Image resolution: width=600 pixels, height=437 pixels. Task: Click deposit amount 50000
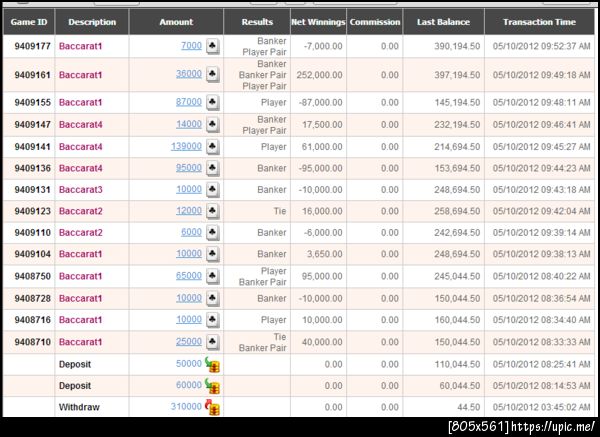point(189,364)
